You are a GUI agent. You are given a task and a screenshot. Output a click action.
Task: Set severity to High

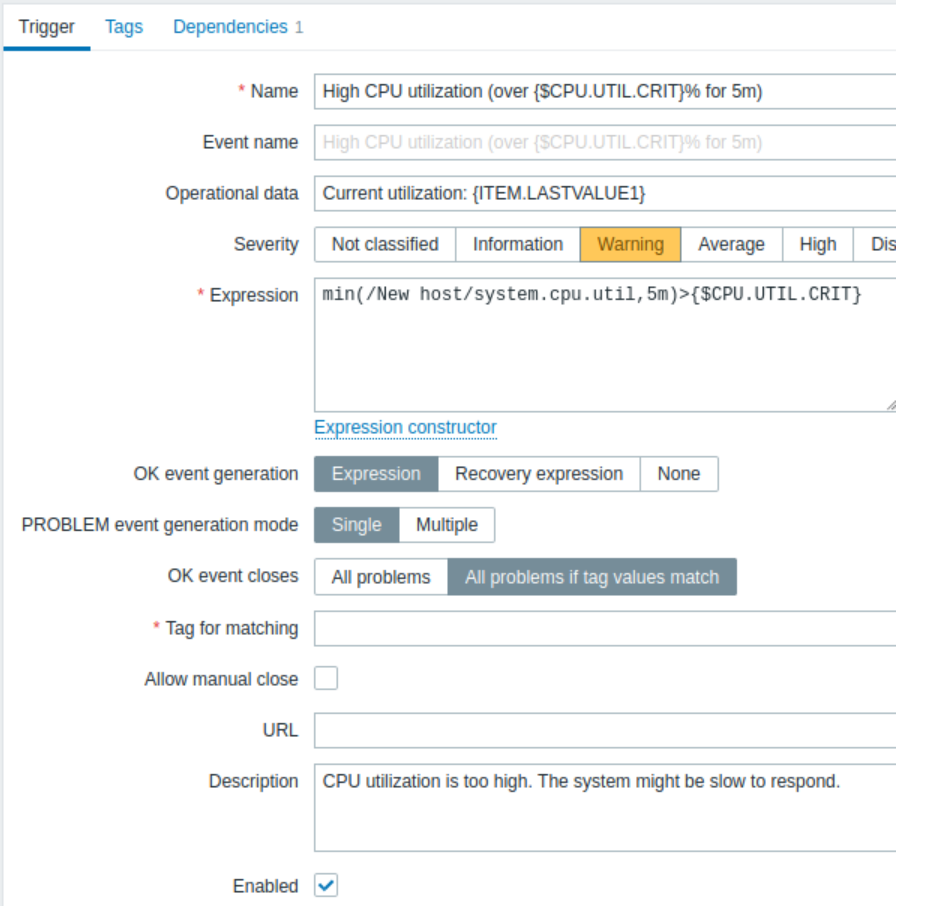pos(817,244)
